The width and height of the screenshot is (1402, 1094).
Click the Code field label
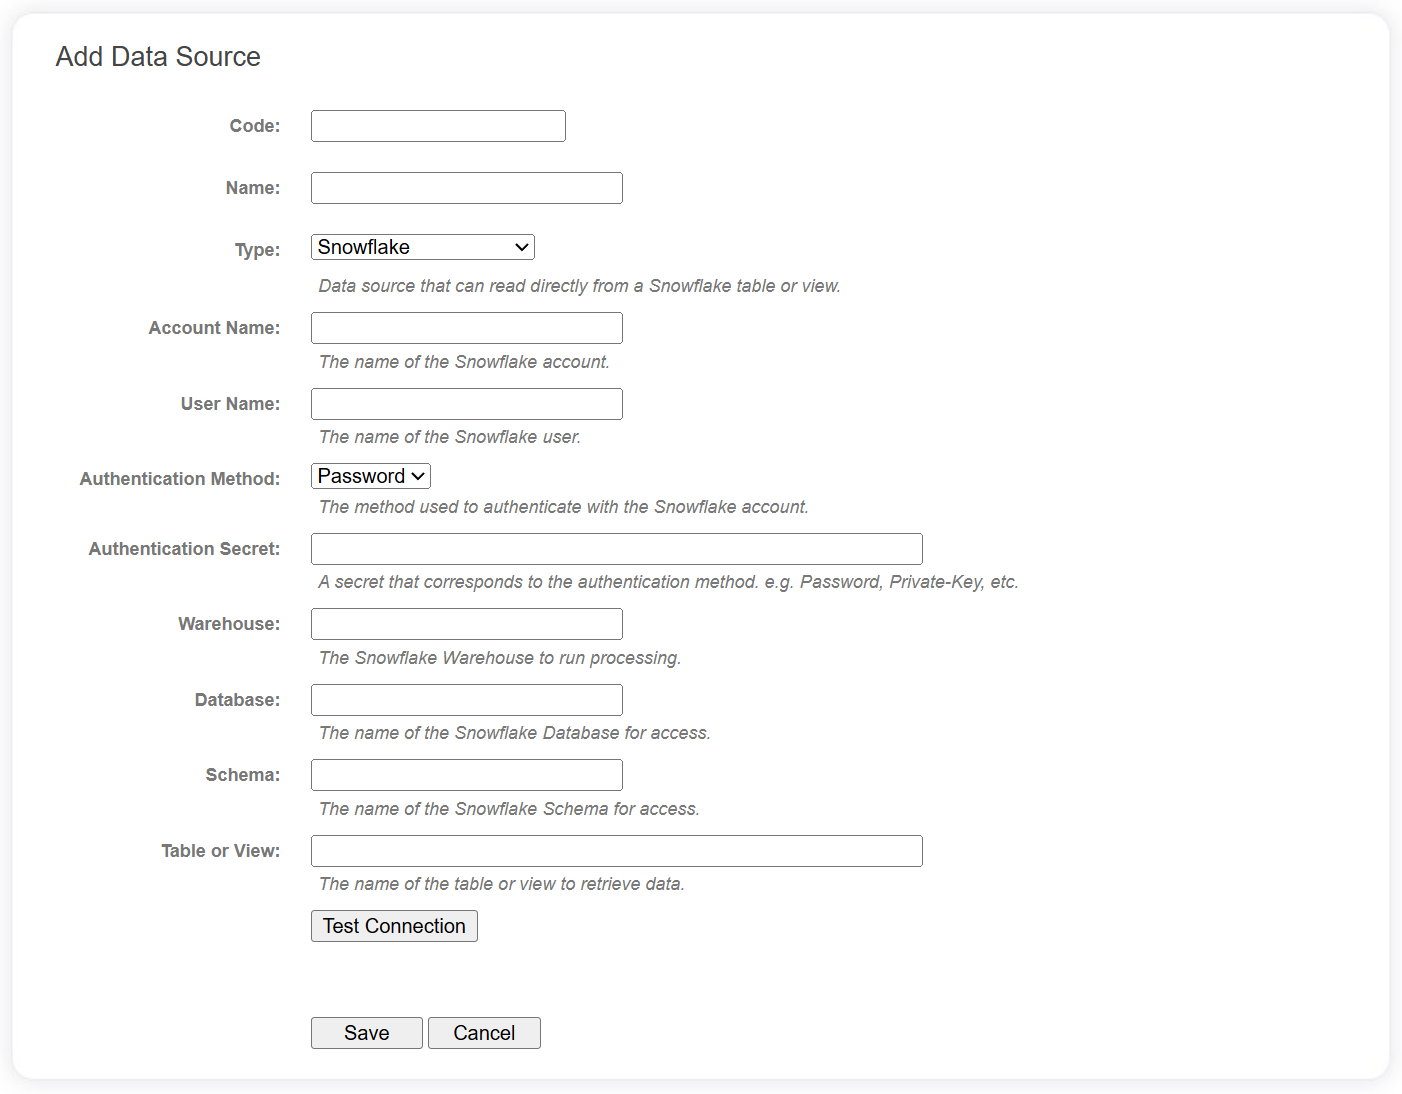(x=253, y=125)
